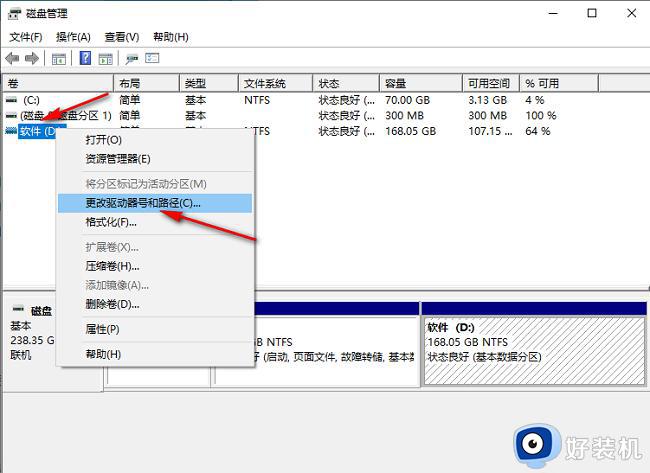Click the 168.05 GB capacity cell

410,131
